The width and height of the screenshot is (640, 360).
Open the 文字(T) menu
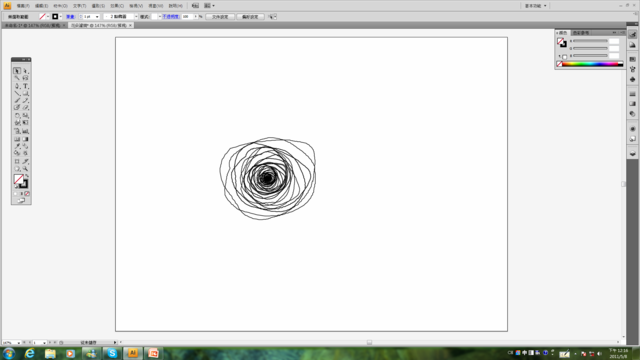pos(79,6)
